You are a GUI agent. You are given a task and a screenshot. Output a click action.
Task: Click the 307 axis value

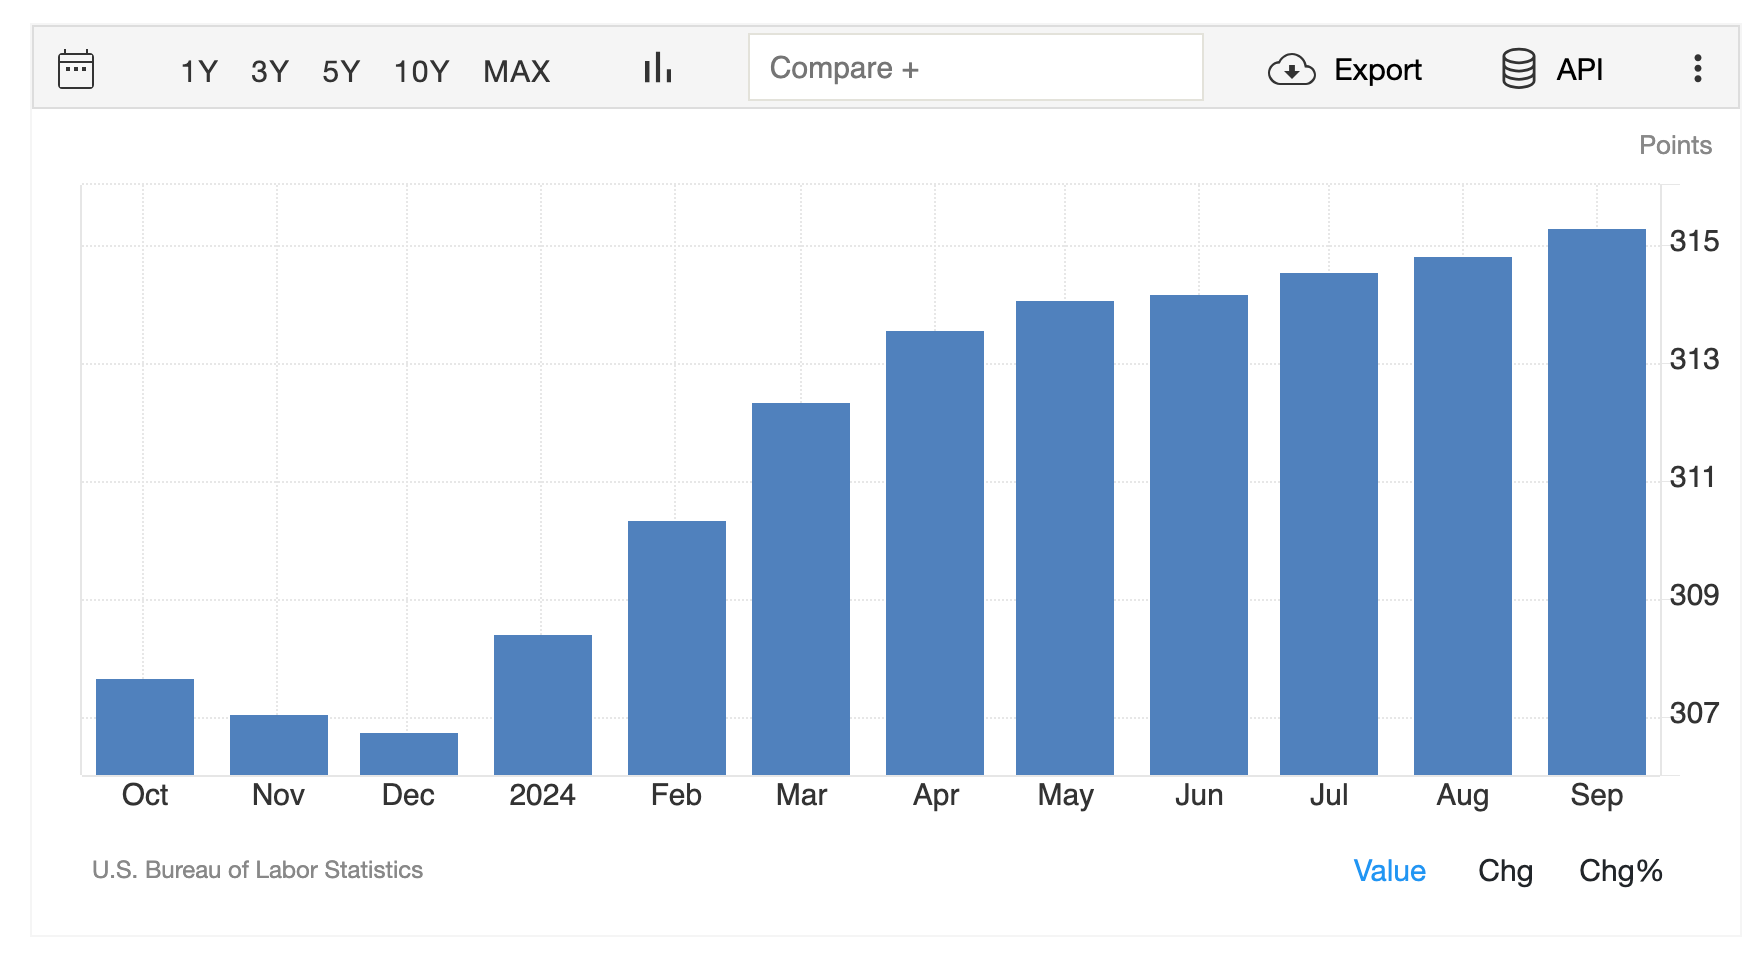click(1694, 713)
